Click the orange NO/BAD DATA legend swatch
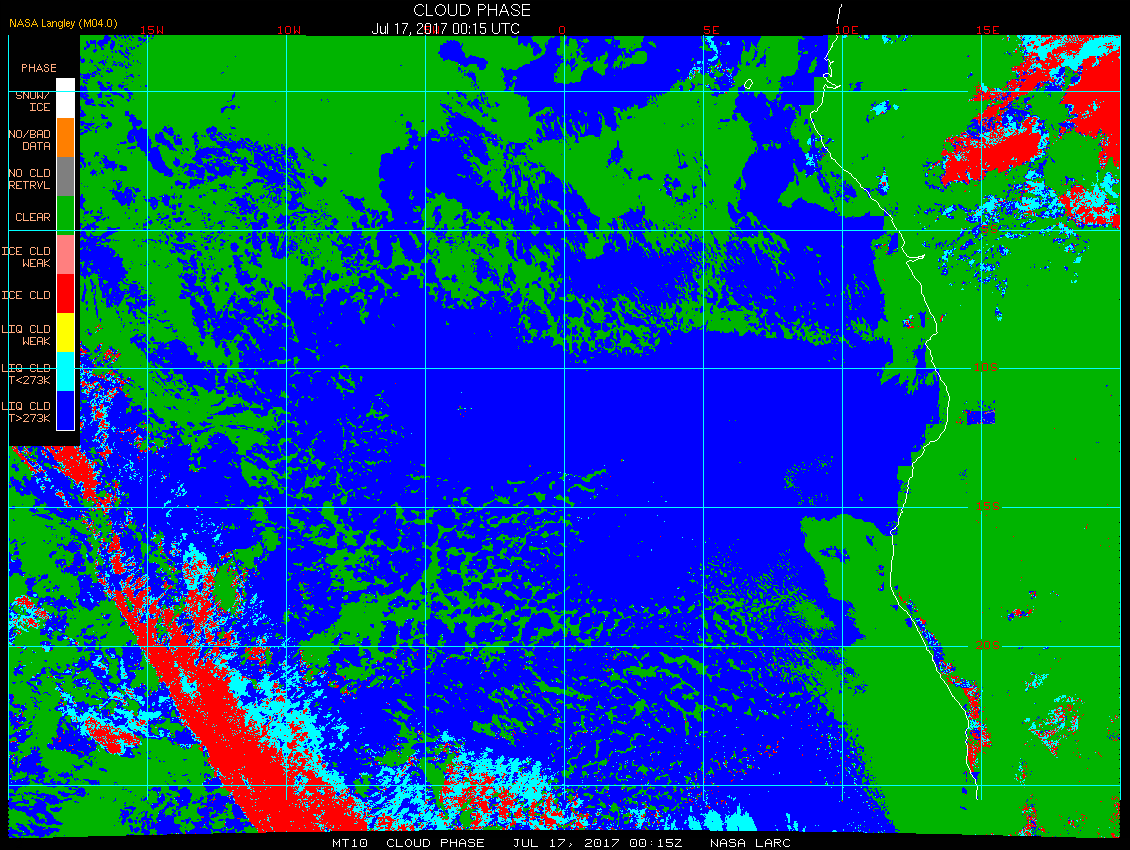Screen dimensions: 1130x850 pyautogui.click(x=66, y=138)
